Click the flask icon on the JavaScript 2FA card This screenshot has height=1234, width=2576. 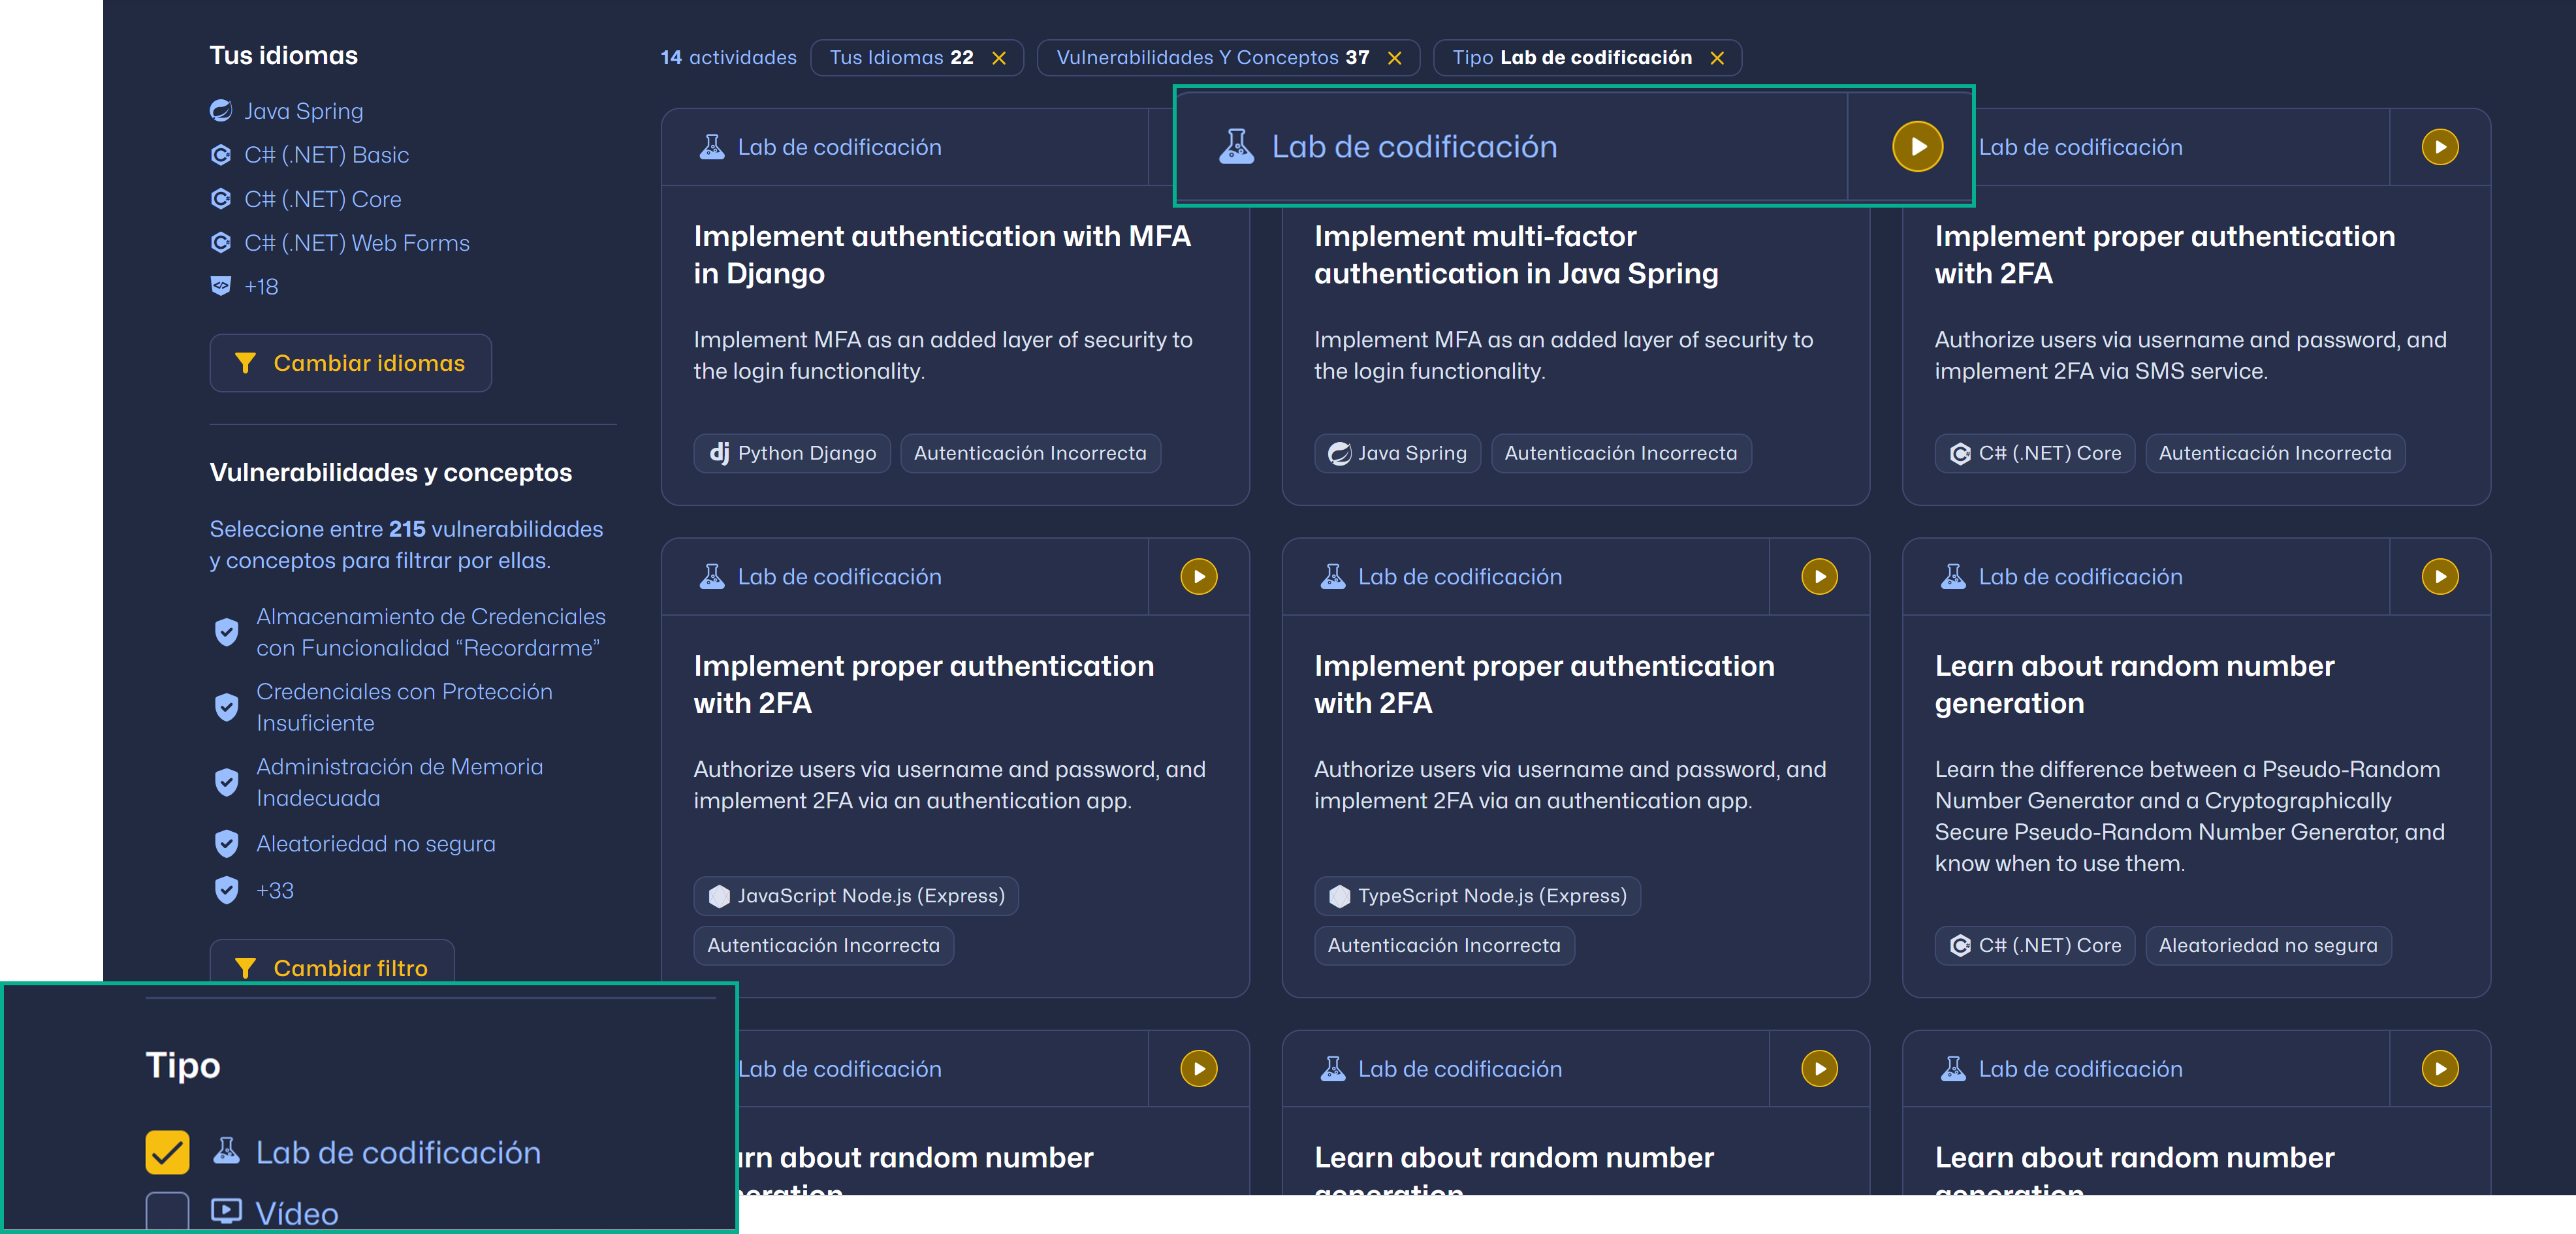712,577
